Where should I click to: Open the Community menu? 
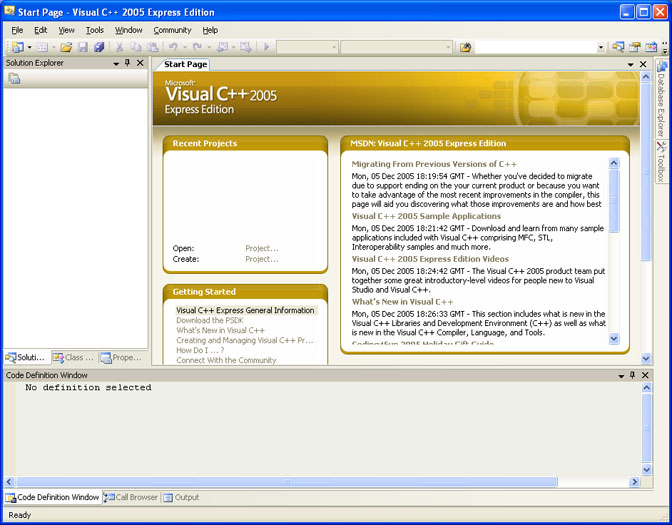[172, 30]
